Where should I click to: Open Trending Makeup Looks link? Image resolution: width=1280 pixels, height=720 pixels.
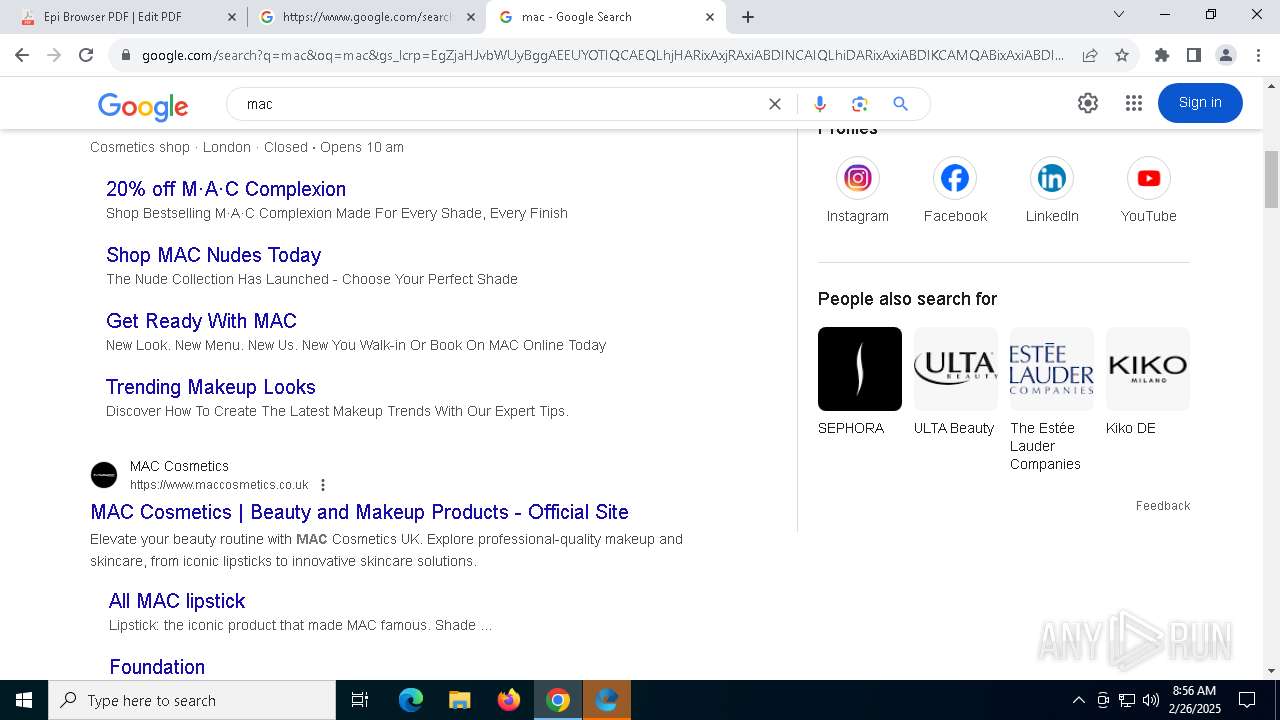(x=211, y=387)
